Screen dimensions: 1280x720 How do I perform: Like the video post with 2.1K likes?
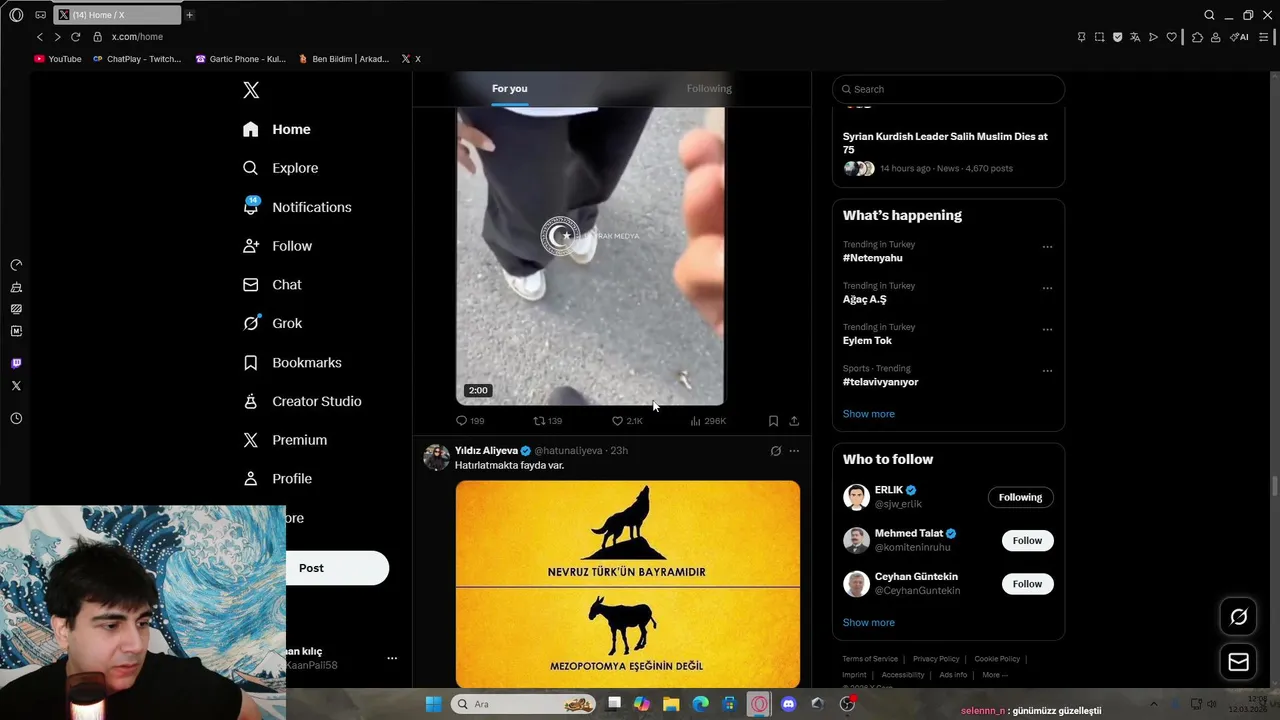(x=627, y=421)
